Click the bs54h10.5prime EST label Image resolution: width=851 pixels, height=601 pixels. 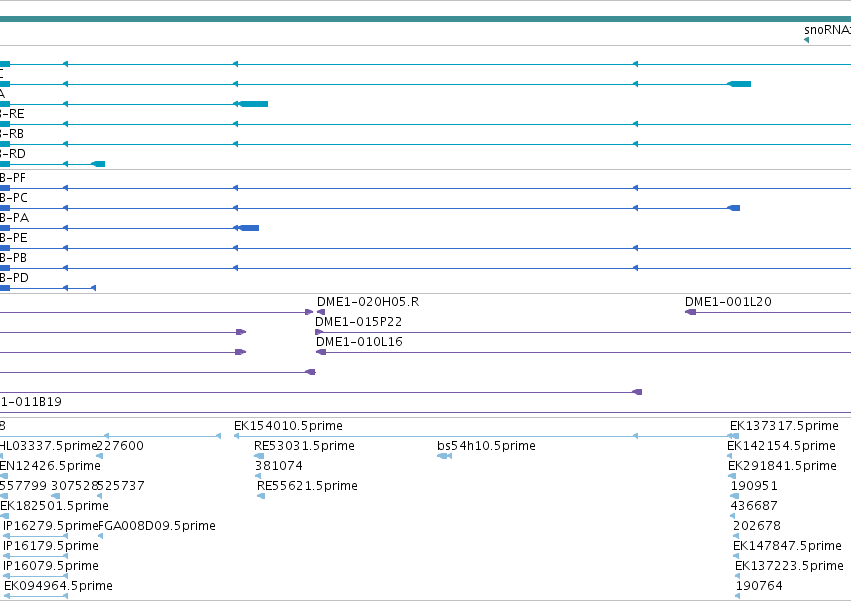(486, 446)
